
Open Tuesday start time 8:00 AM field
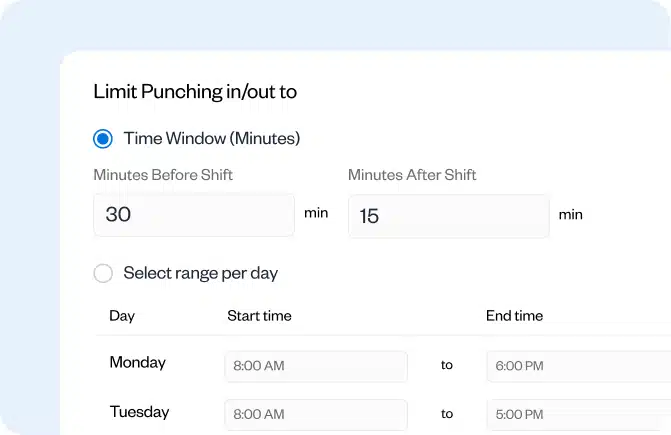tap(316, 414)
